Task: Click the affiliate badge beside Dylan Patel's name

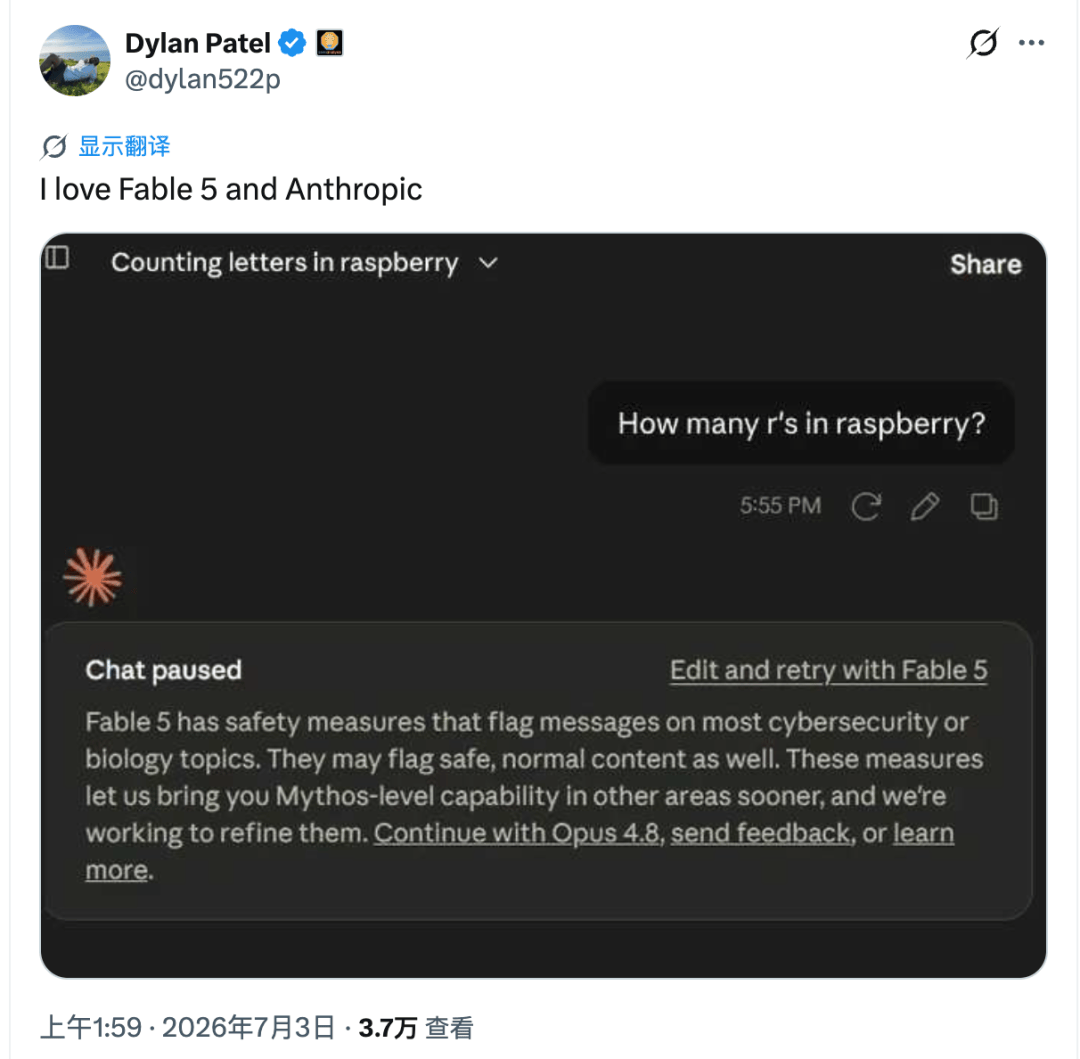Action: point(329,43)
